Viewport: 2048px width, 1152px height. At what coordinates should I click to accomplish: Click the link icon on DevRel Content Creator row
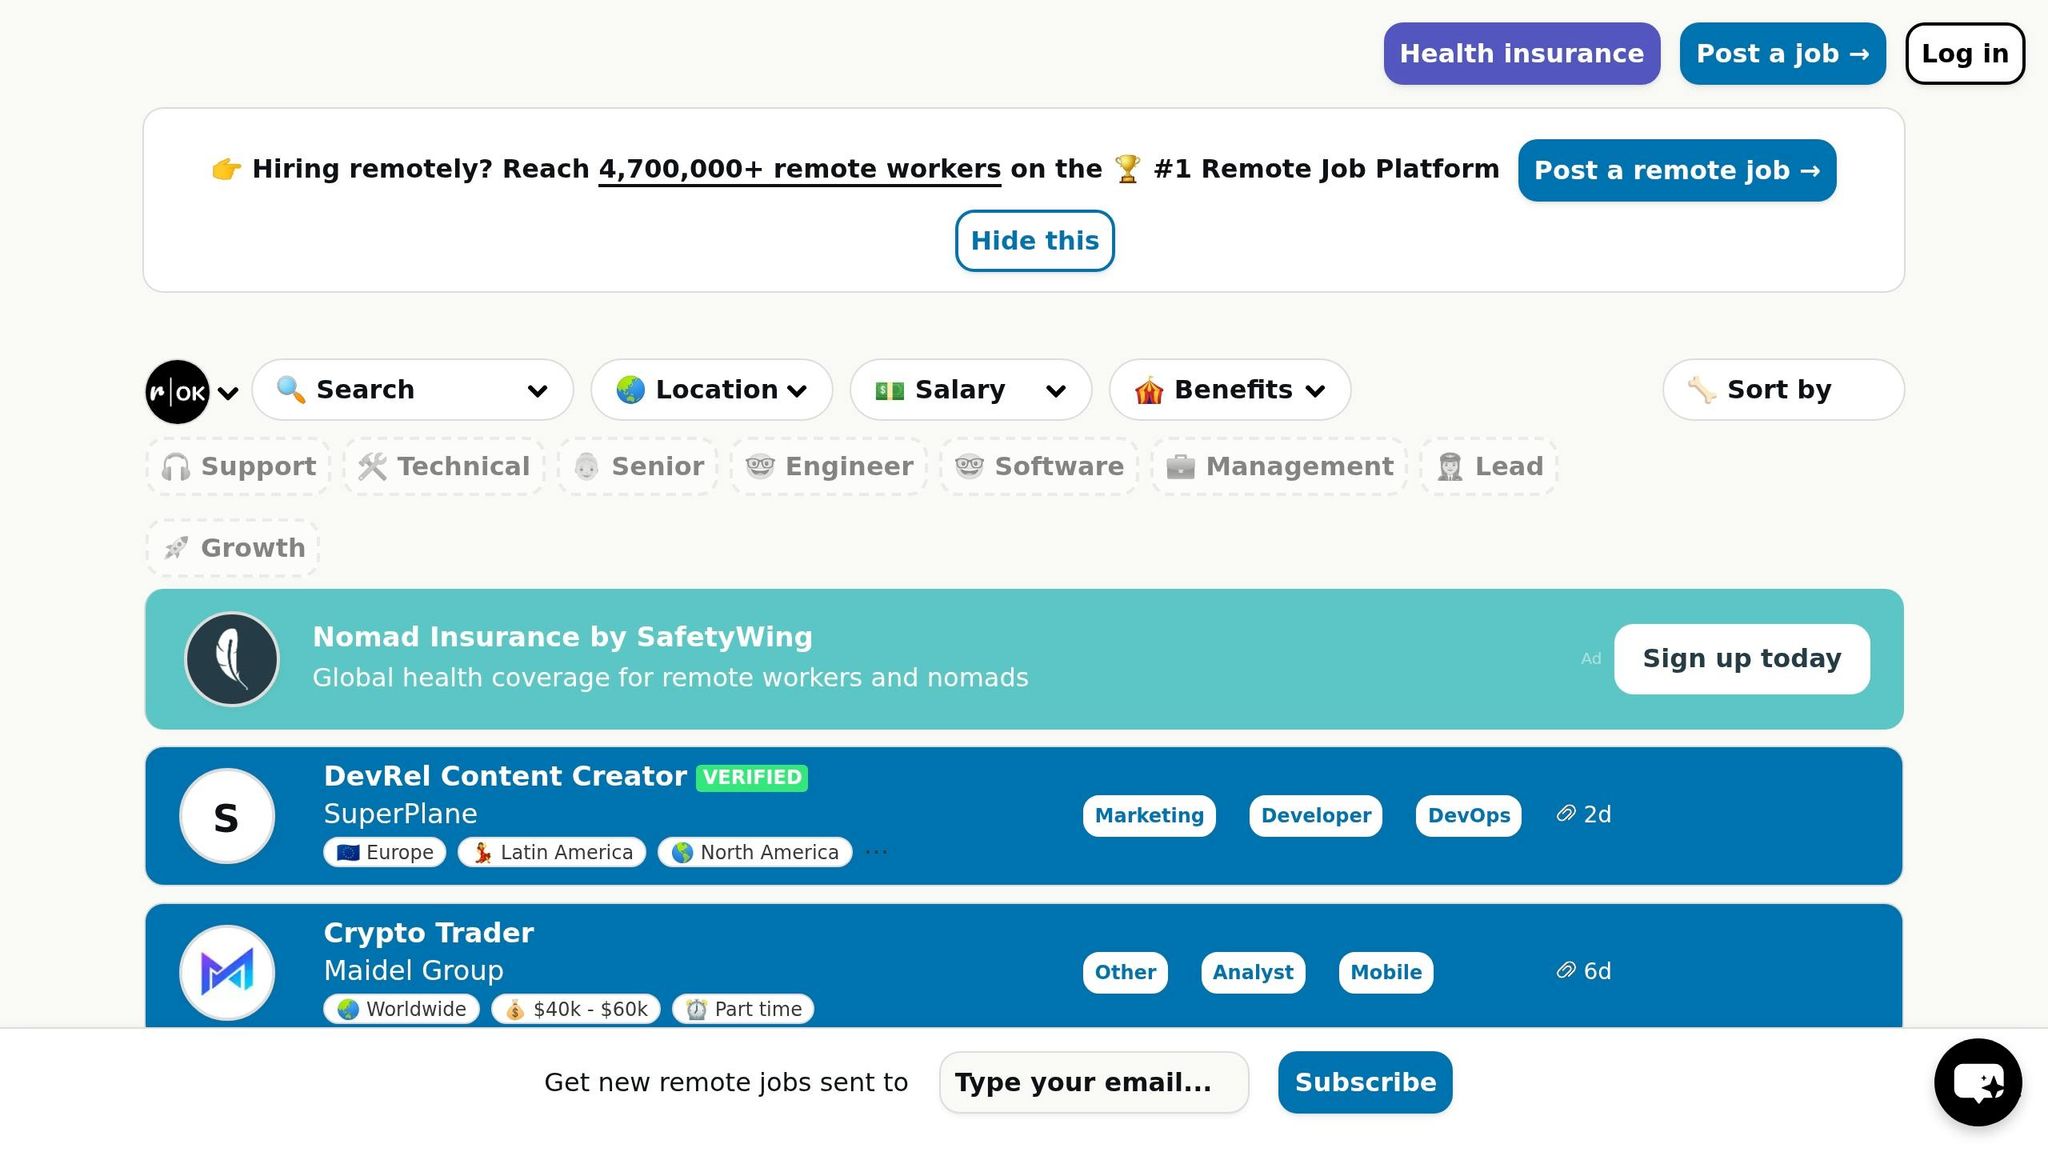[1566, 814]
